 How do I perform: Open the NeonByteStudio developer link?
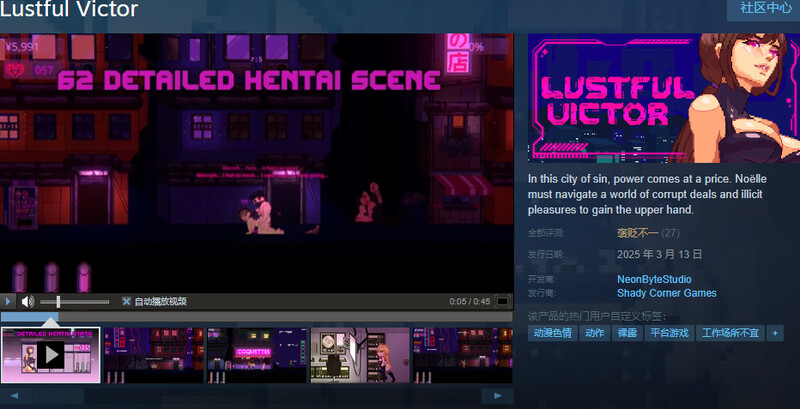coord(654,279)
